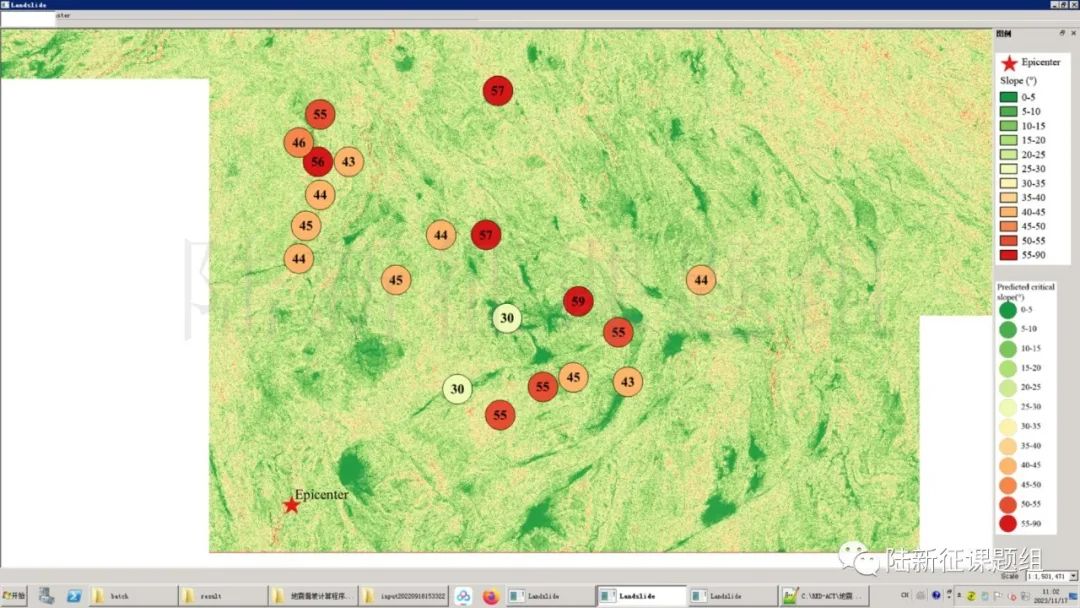Screen dimensions: 1080x608
Task: Click the landslide marker labeled 59
Action: (578, 300)
